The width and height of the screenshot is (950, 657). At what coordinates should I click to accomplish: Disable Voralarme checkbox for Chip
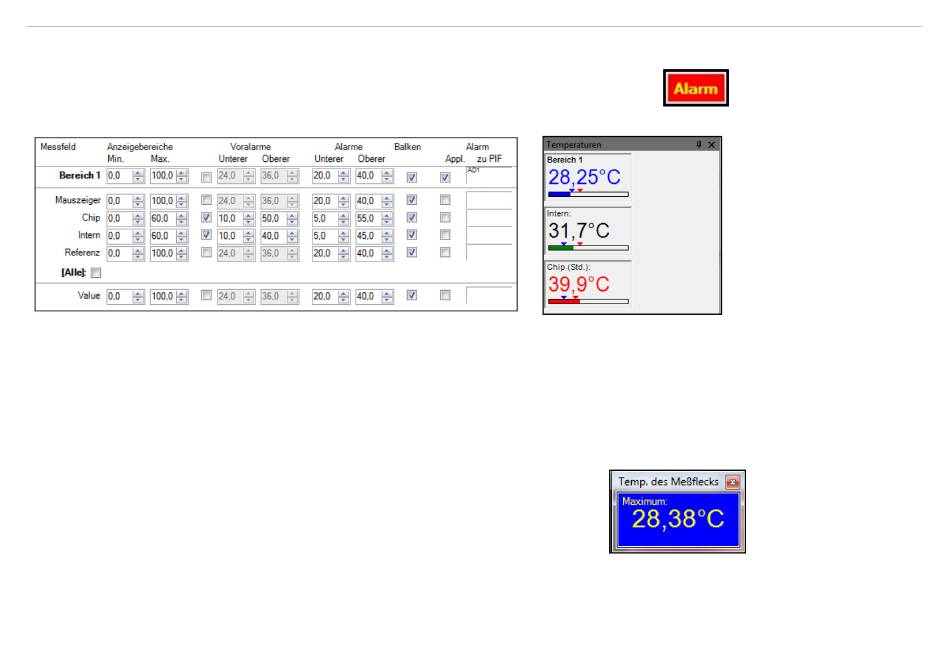(207, 217)
